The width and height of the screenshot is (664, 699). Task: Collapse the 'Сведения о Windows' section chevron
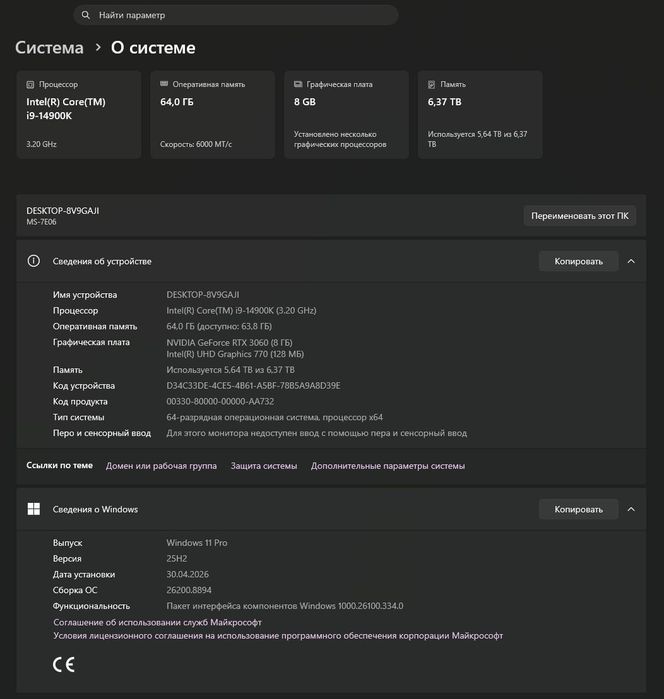[x=631, y=509]
